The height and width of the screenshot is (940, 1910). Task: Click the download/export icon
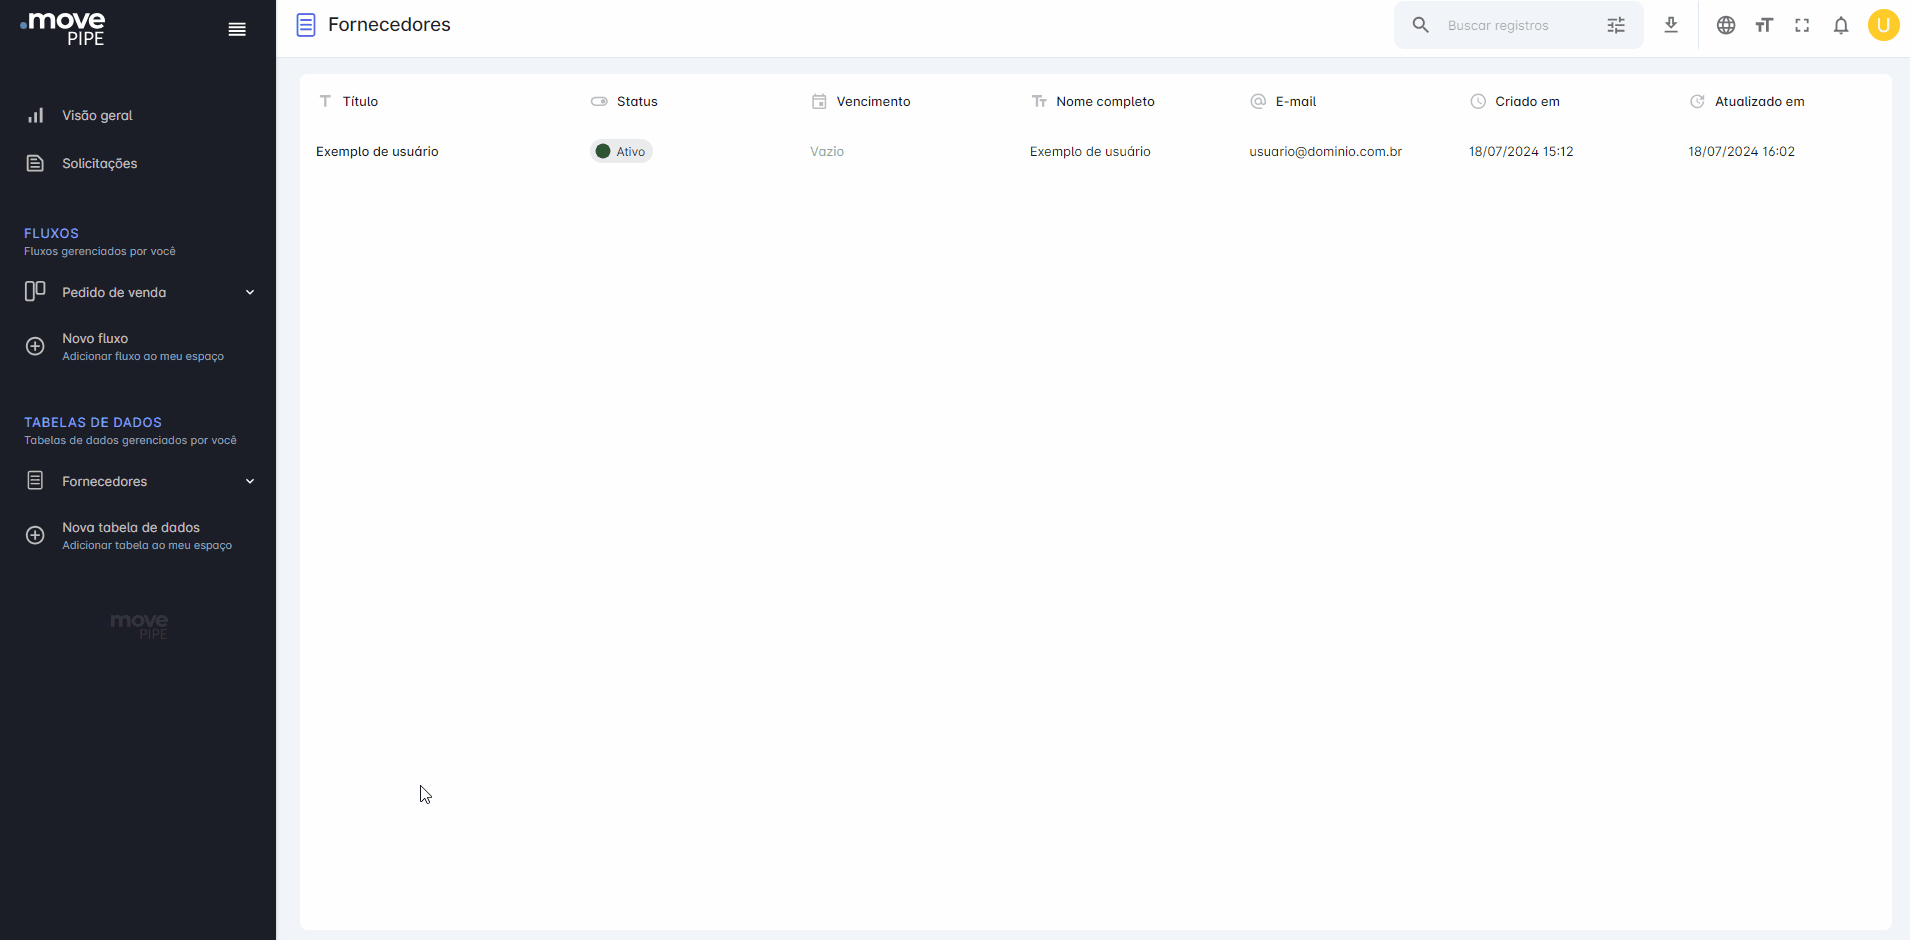(1671, 25)
